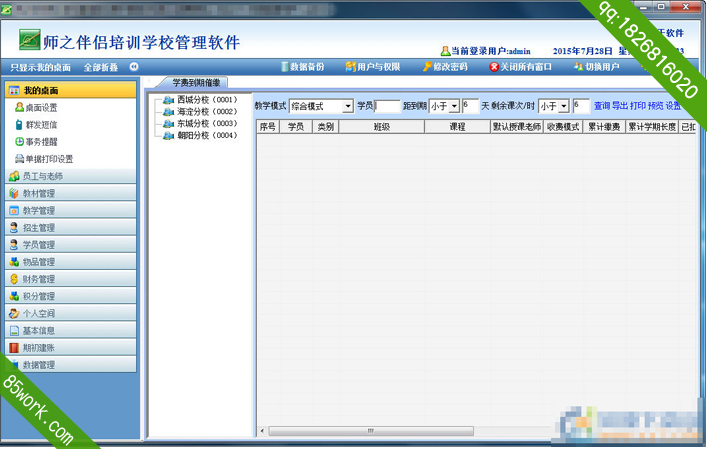Screen dimensions: 707x449
Task: Switch to the 学费到期催缴 tab
Action: pos(196,82)
